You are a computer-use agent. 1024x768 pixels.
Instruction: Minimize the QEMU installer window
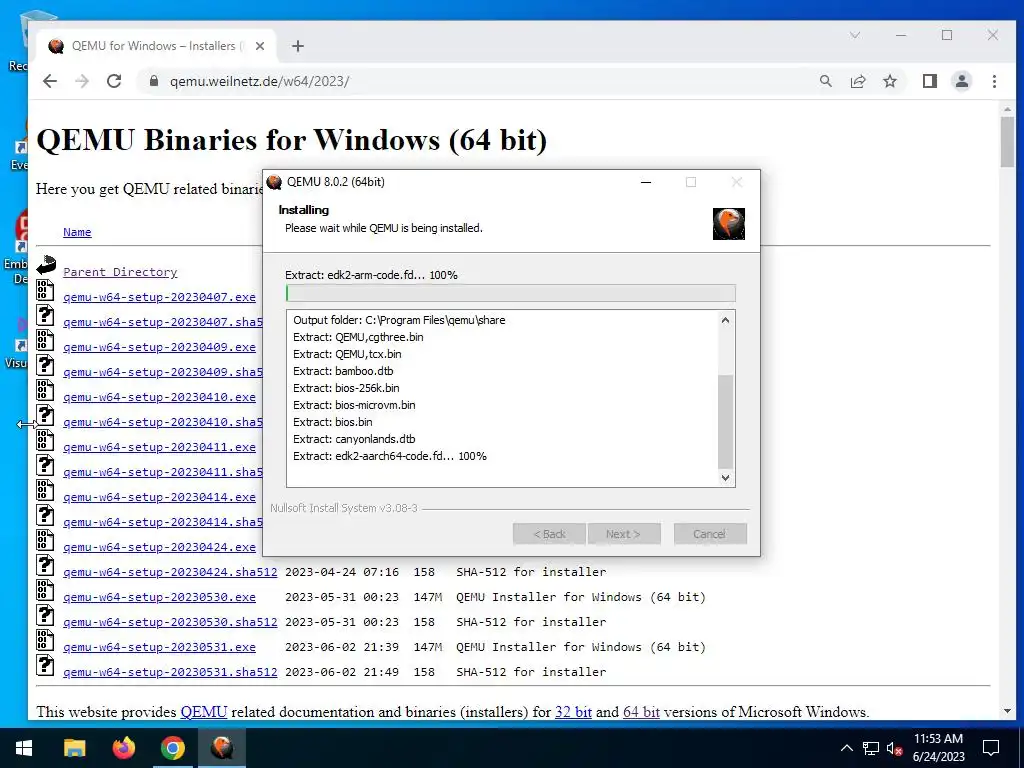(x=646, y=182)
